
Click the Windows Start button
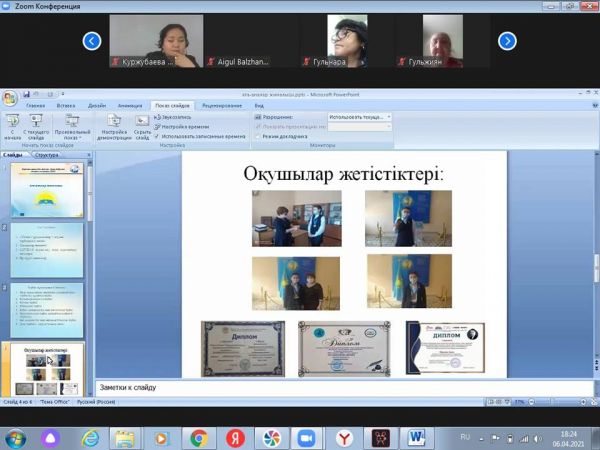tap(16, 437)
